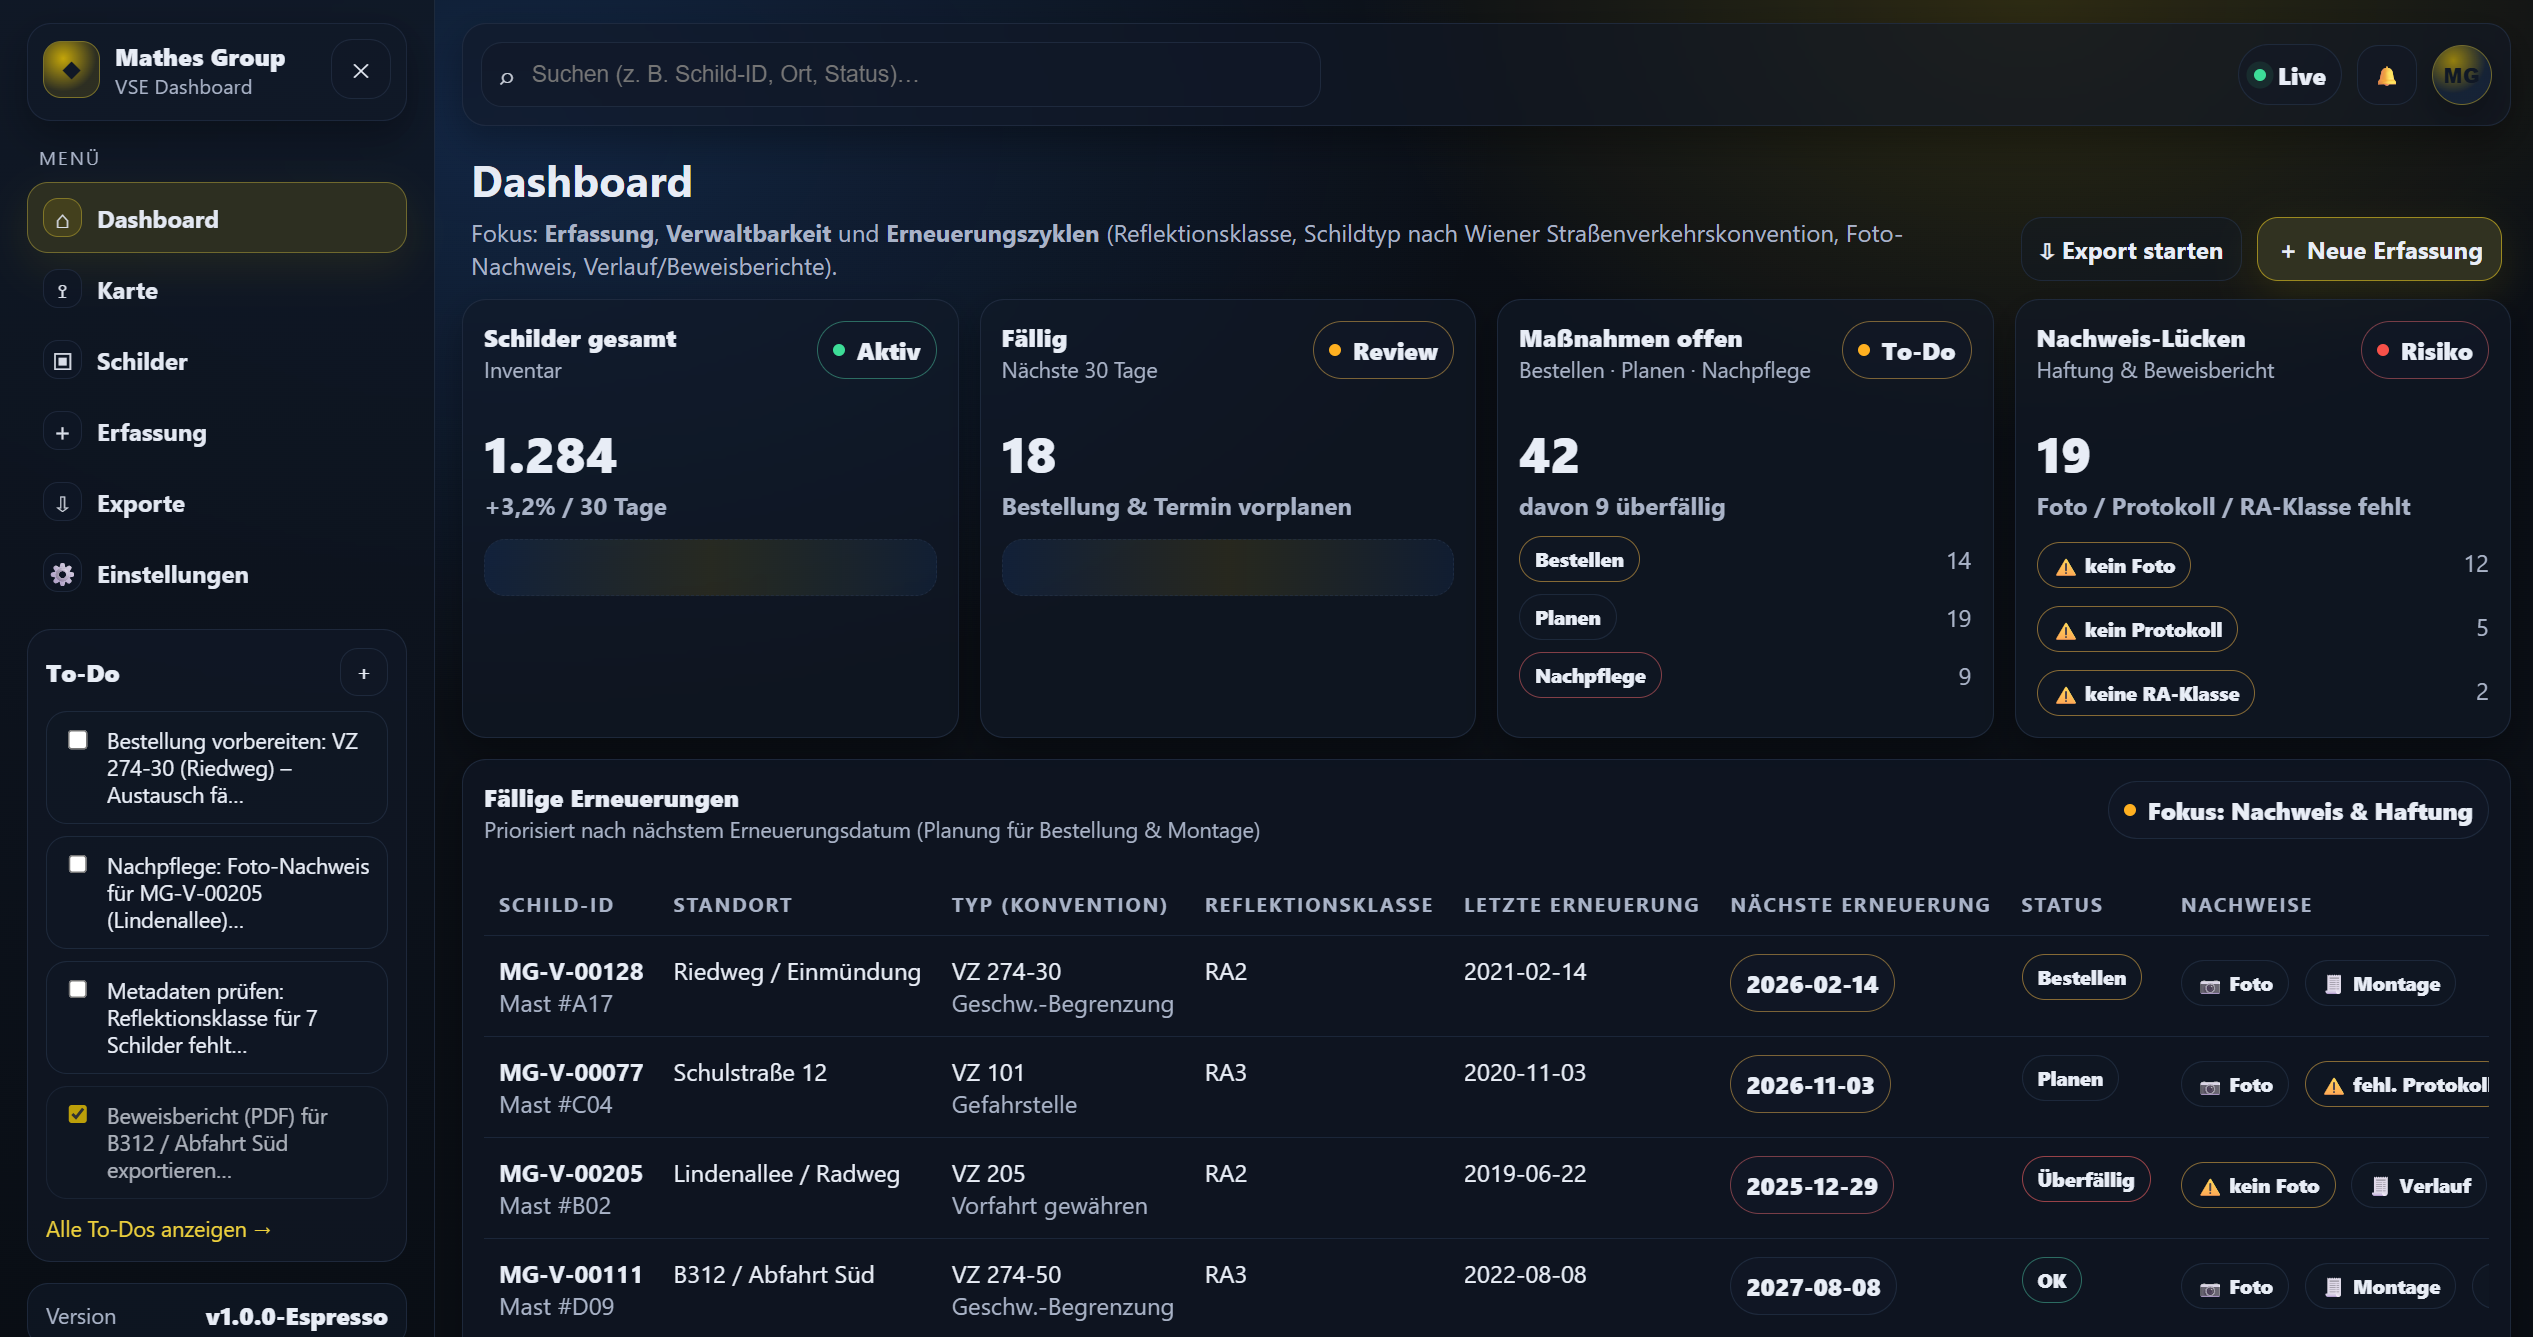Click the search field for Schild-ID
The image size is (2533, 1337).
point(898,73)
